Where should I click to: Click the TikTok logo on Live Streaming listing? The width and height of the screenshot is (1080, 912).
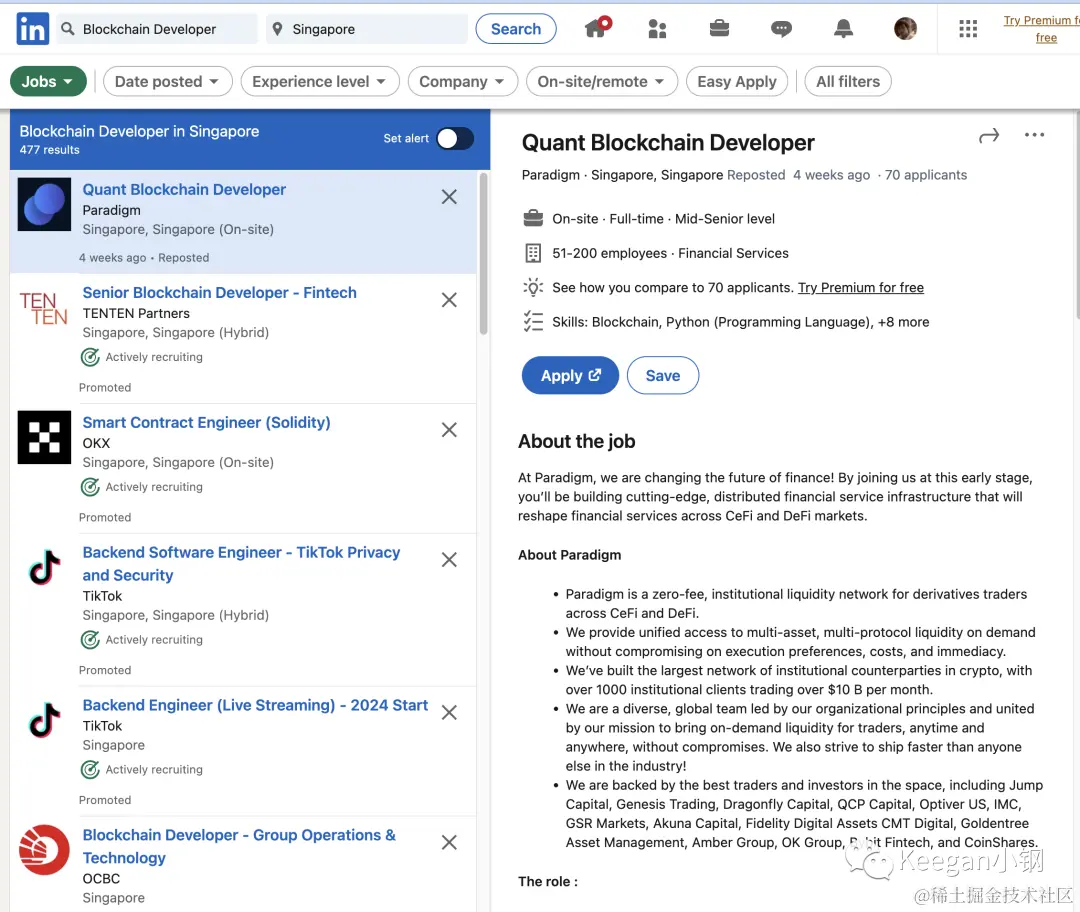point(44,721)
